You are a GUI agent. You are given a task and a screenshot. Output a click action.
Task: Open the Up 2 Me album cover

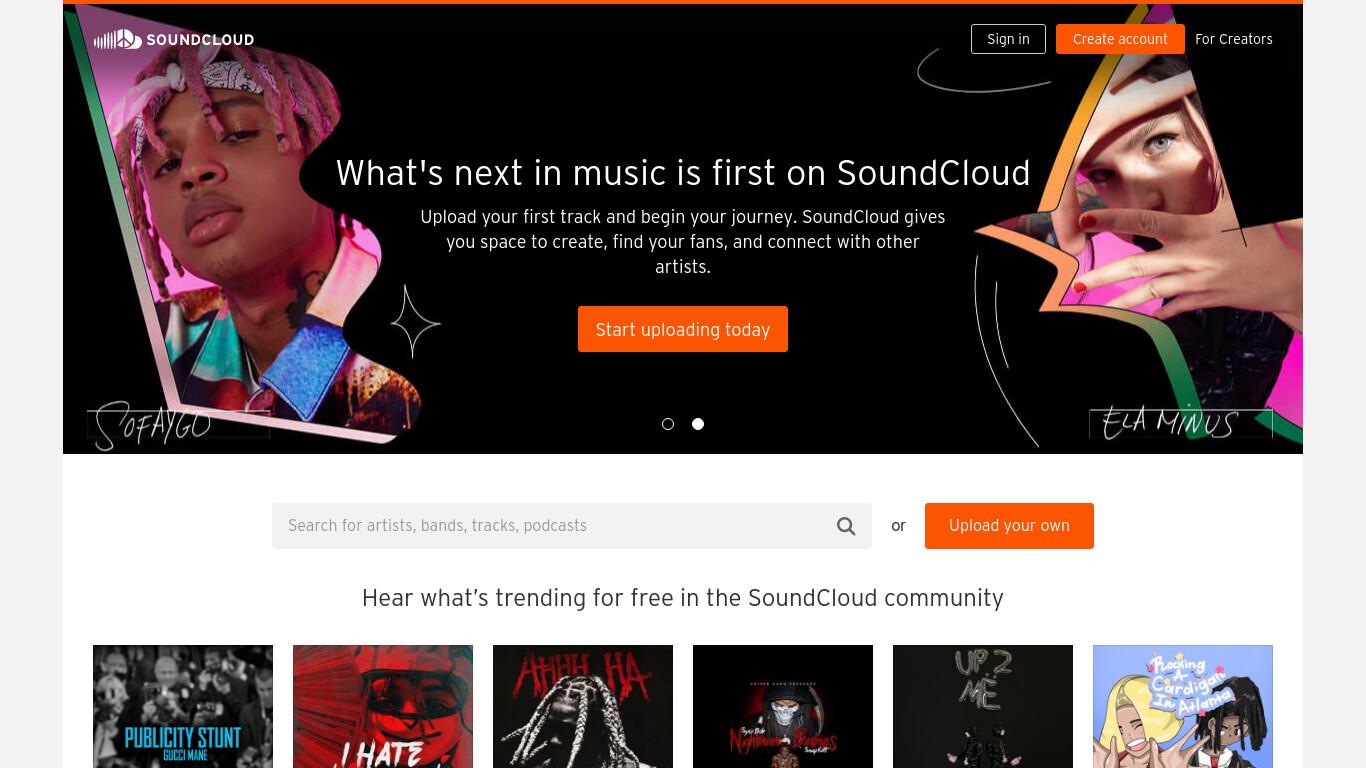click(983, 706)
